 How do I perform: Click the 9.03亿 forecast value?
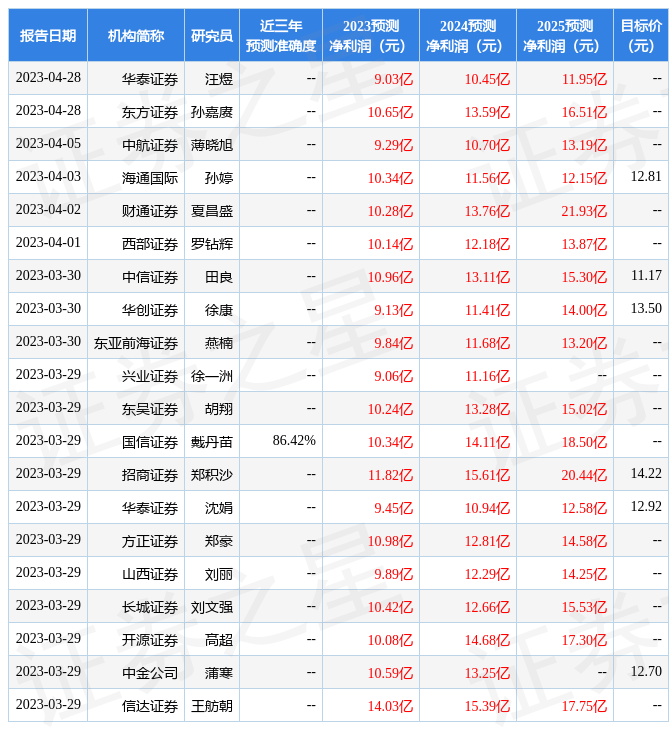393,79
